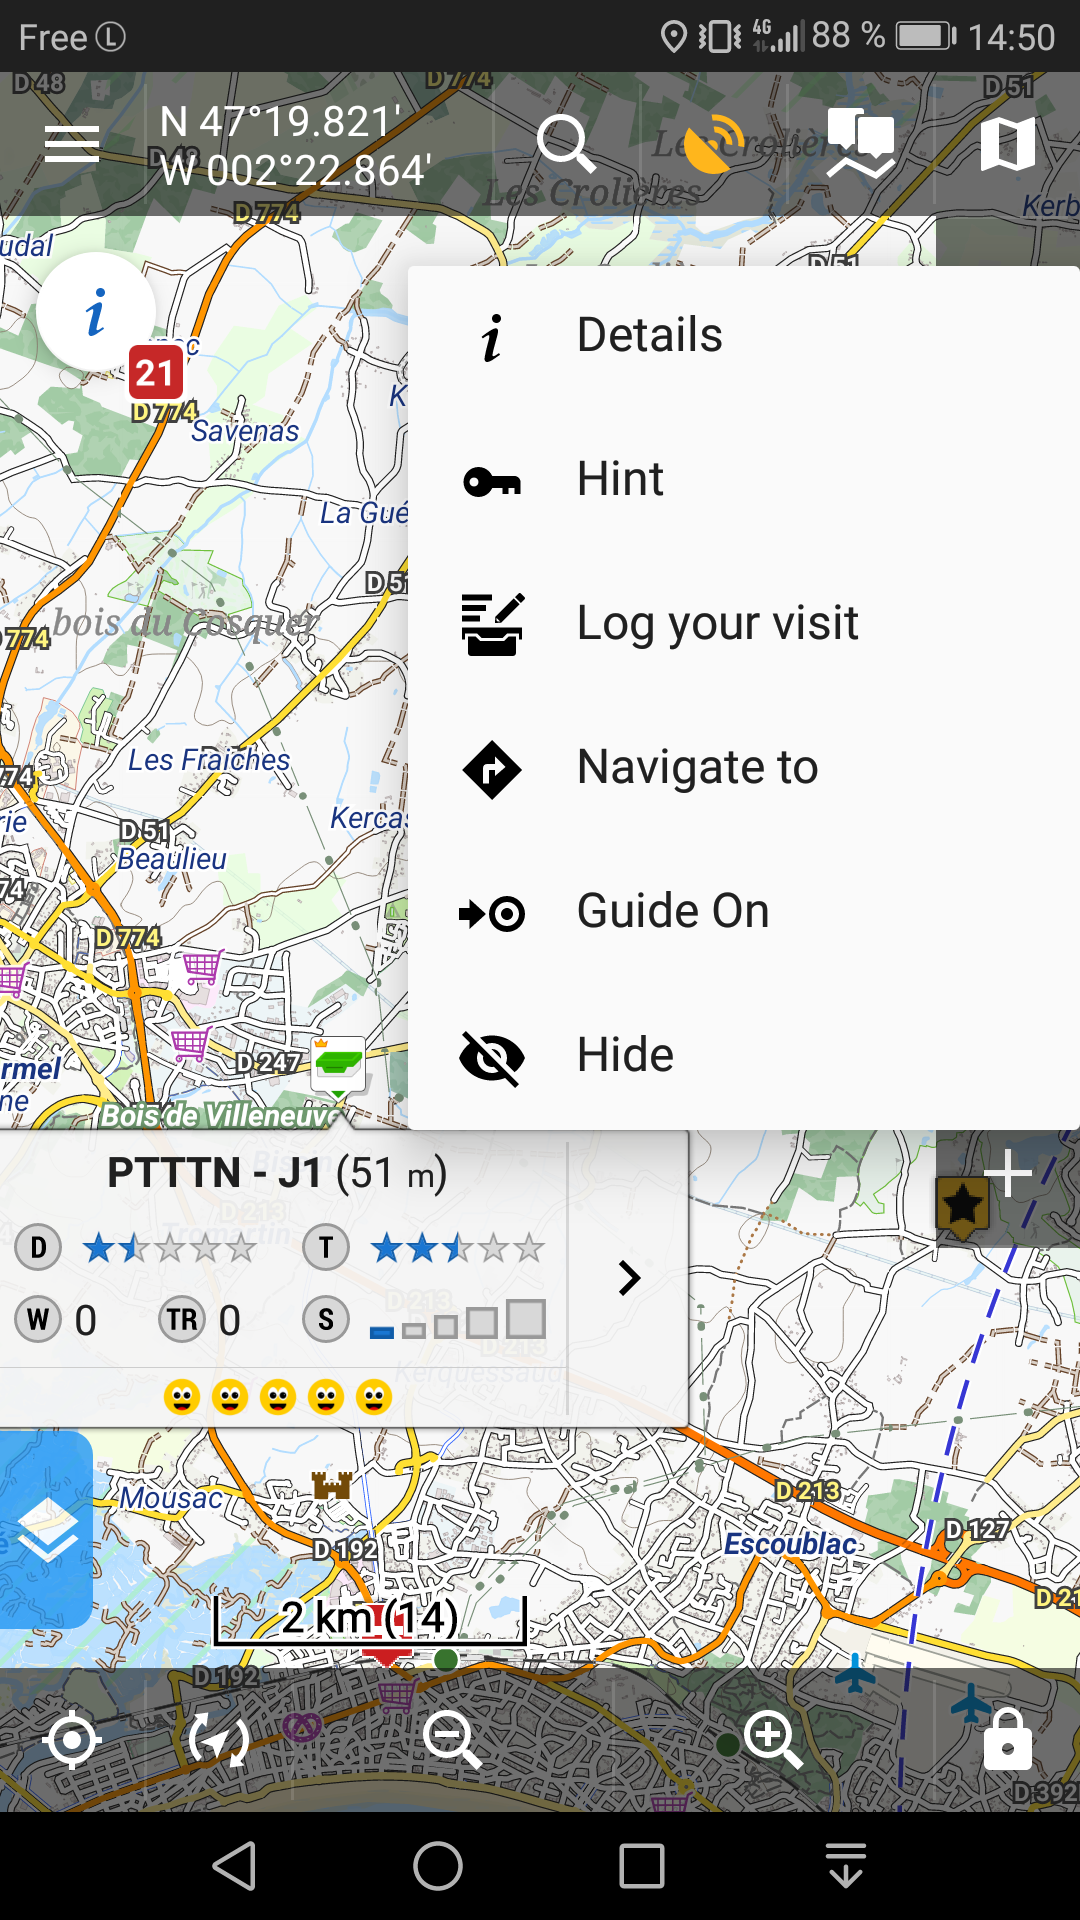
Task: Select Details from the context menu
Action: coord(649,335)
